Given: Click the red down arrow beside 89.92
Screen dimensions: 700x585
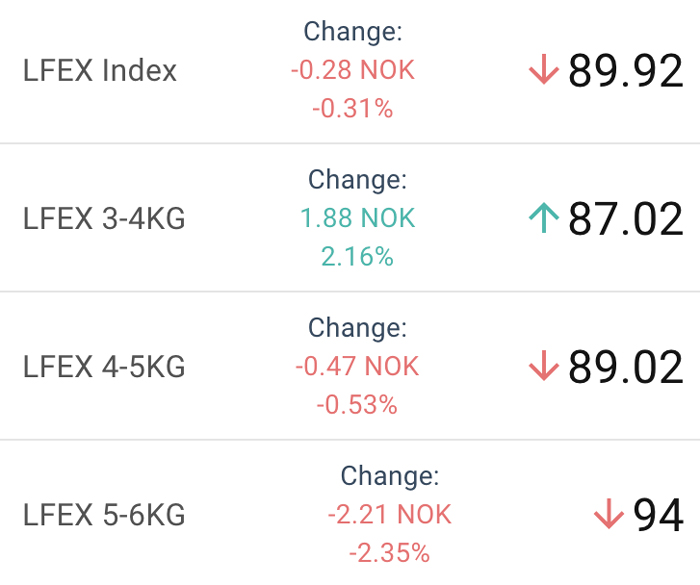Looking at the screenshot, I should point(543,69).
